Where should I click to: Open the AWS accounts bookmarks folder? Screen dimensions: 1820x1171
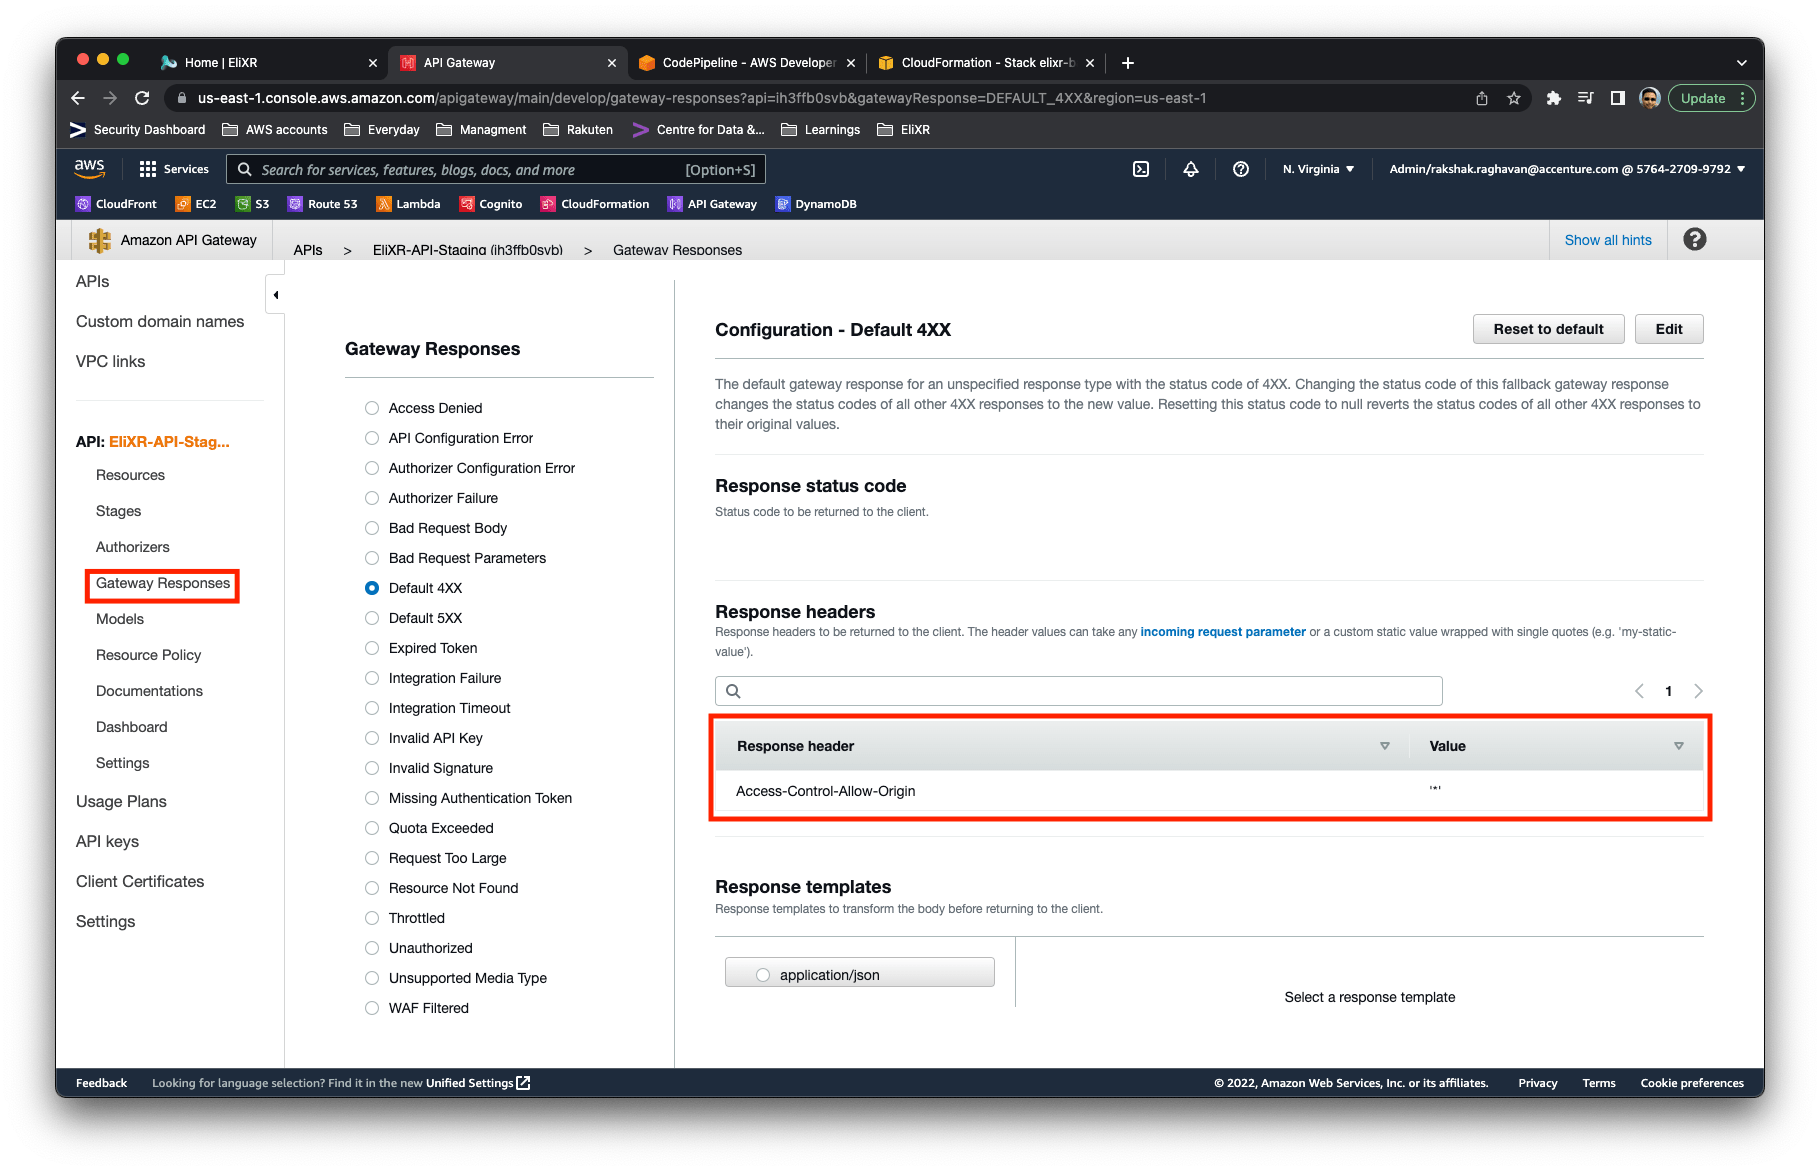[275, 130]
